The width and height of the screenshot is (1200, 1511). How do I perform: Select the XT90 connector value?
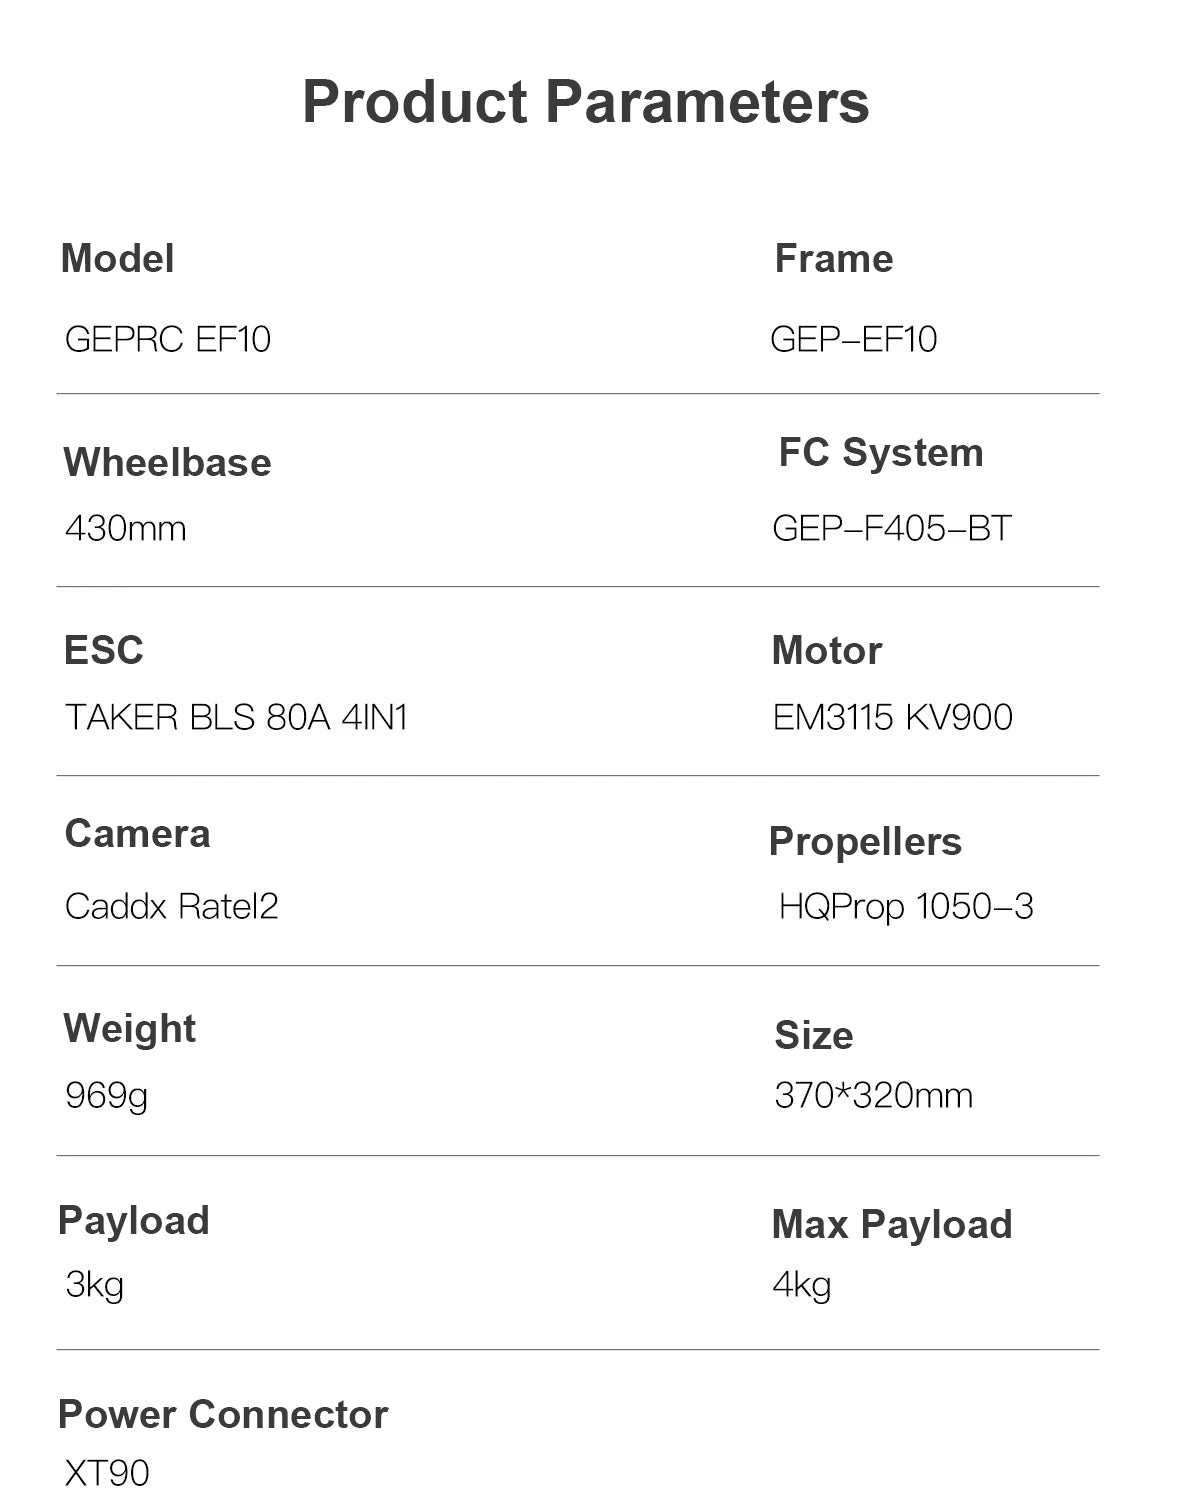pos(106,1473)
